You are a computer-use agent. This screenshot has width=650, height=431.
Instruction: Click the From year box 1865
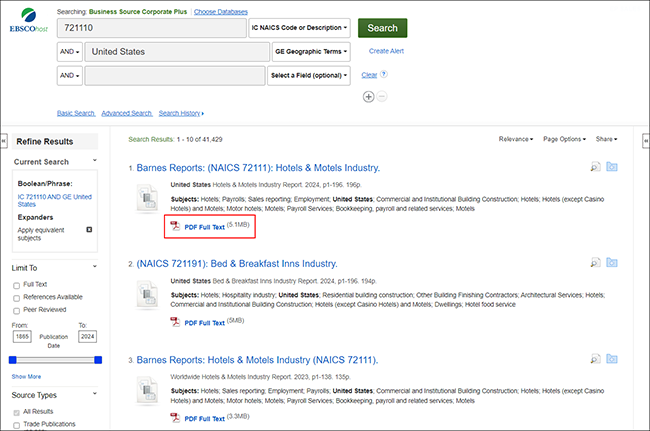22,337
